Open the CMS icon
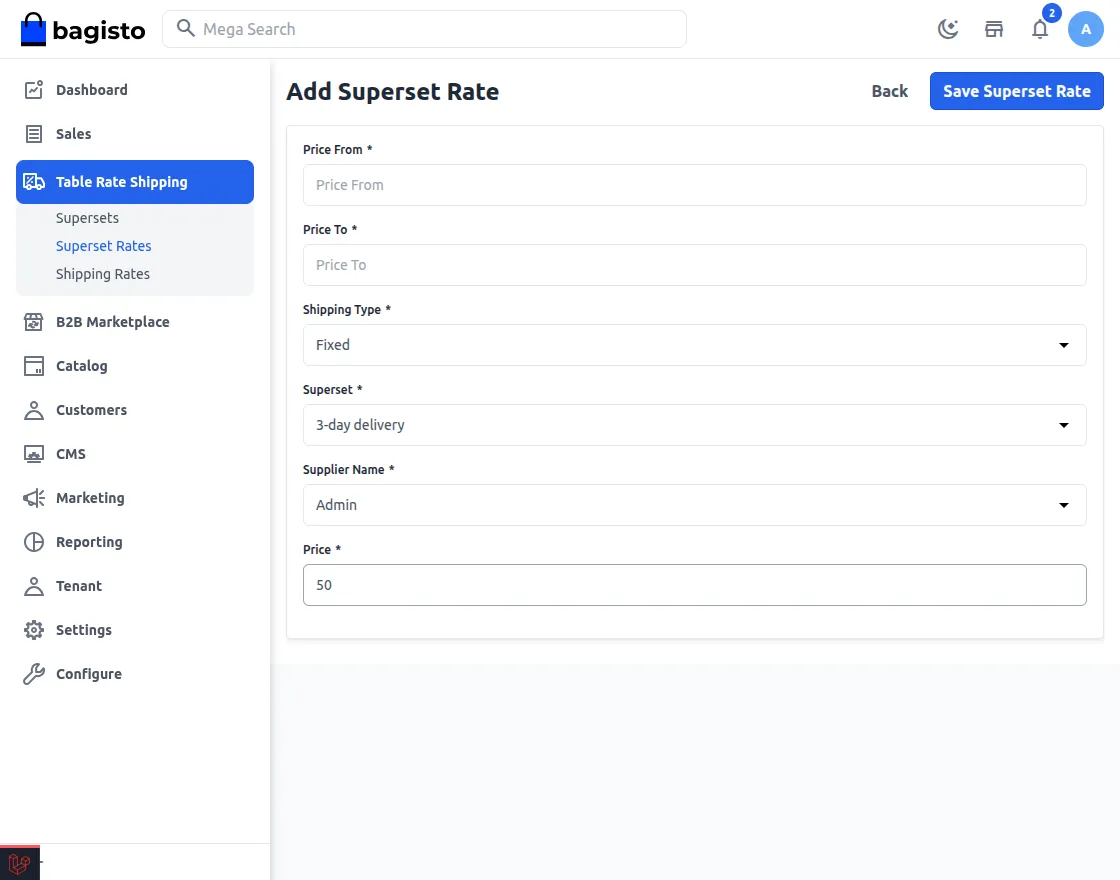 coord(31,453)
